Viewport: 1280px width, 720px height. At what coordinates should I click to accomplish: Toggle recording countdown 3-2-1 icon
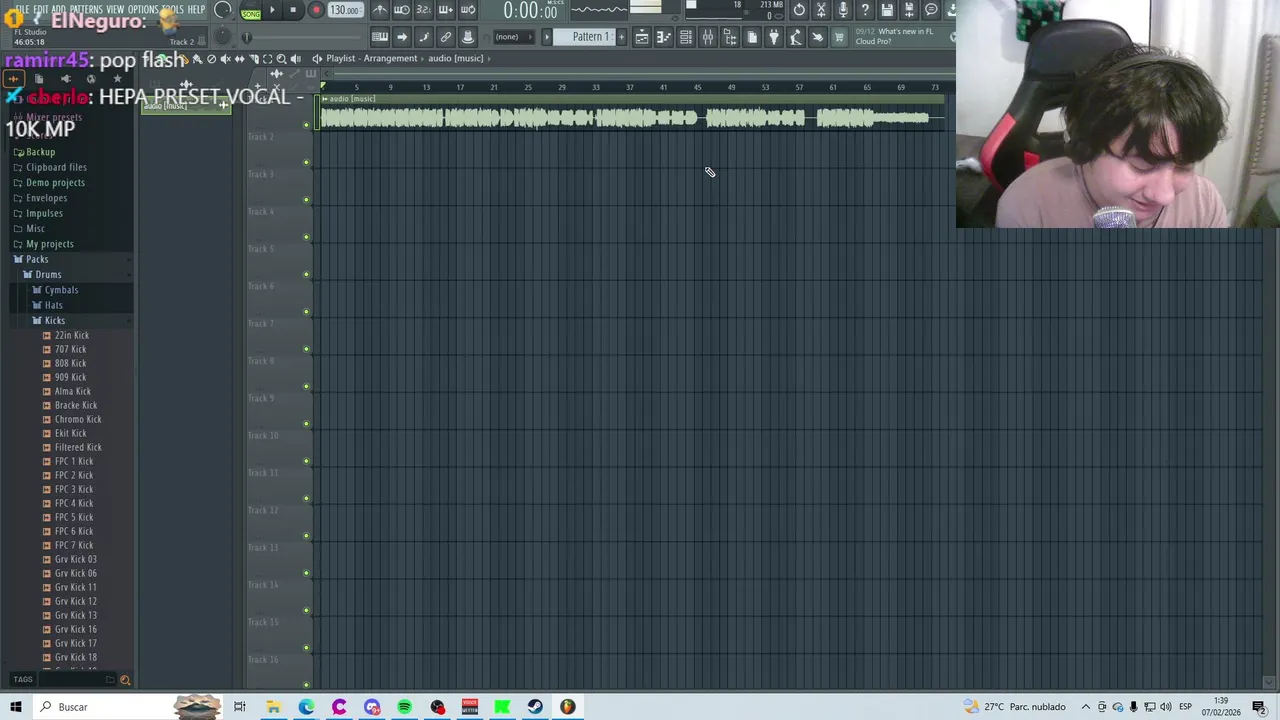pos(424,10)
